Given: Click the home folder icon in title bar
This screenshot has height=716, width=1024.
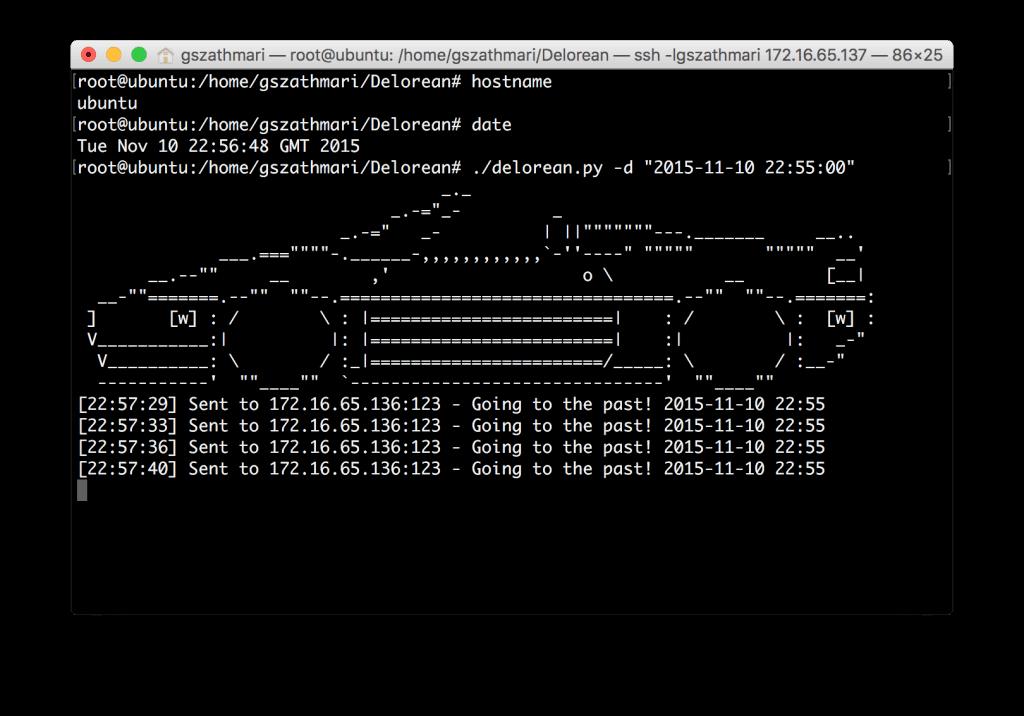Looking at the screenshot, I should tap(165, 56).
